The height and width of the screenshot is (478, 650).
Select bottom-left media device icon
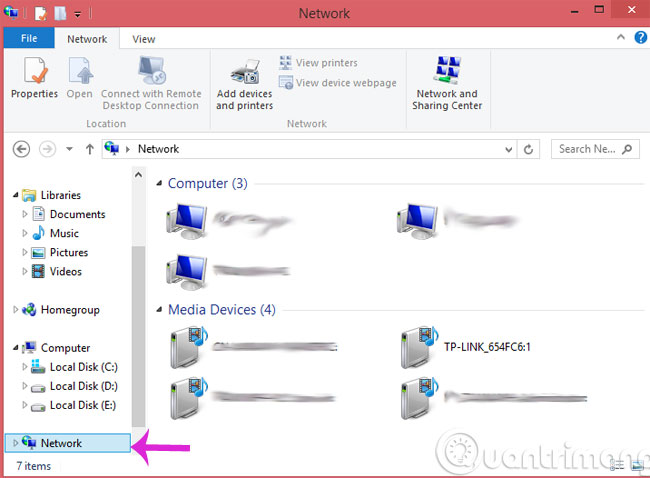[189, 398]
